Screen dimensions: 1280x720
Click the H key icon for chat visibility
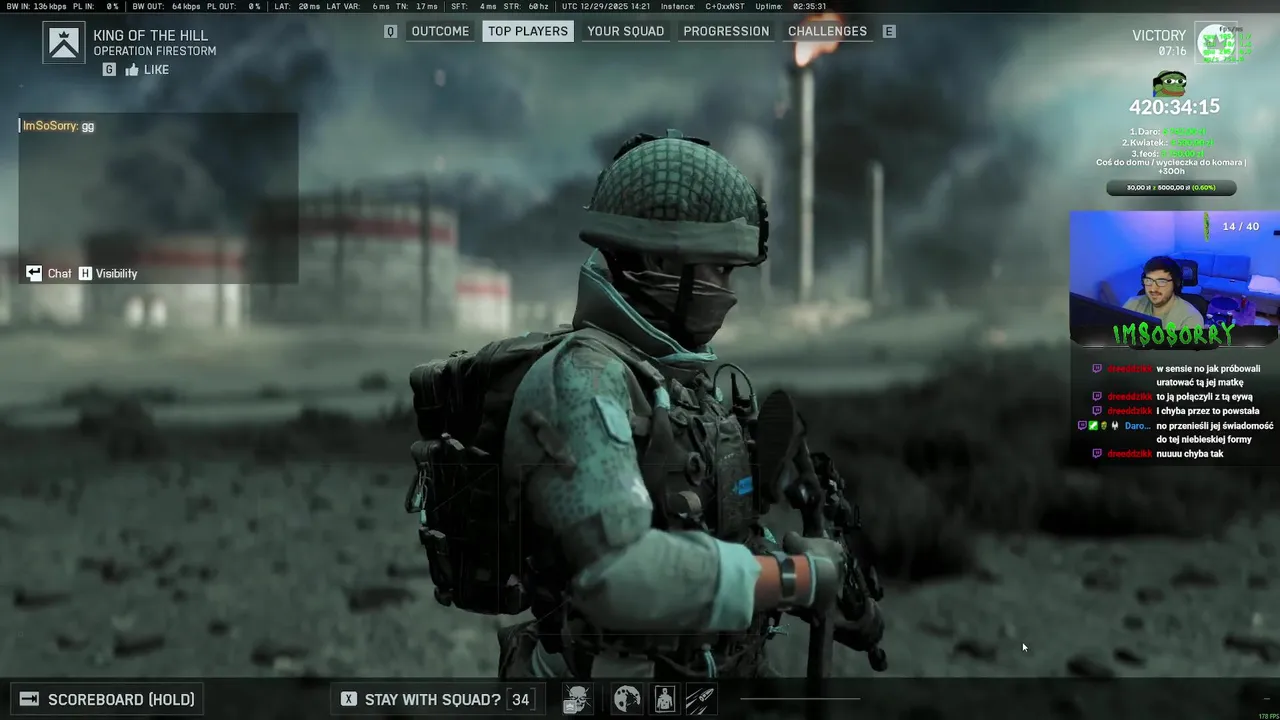pos(85,273)
